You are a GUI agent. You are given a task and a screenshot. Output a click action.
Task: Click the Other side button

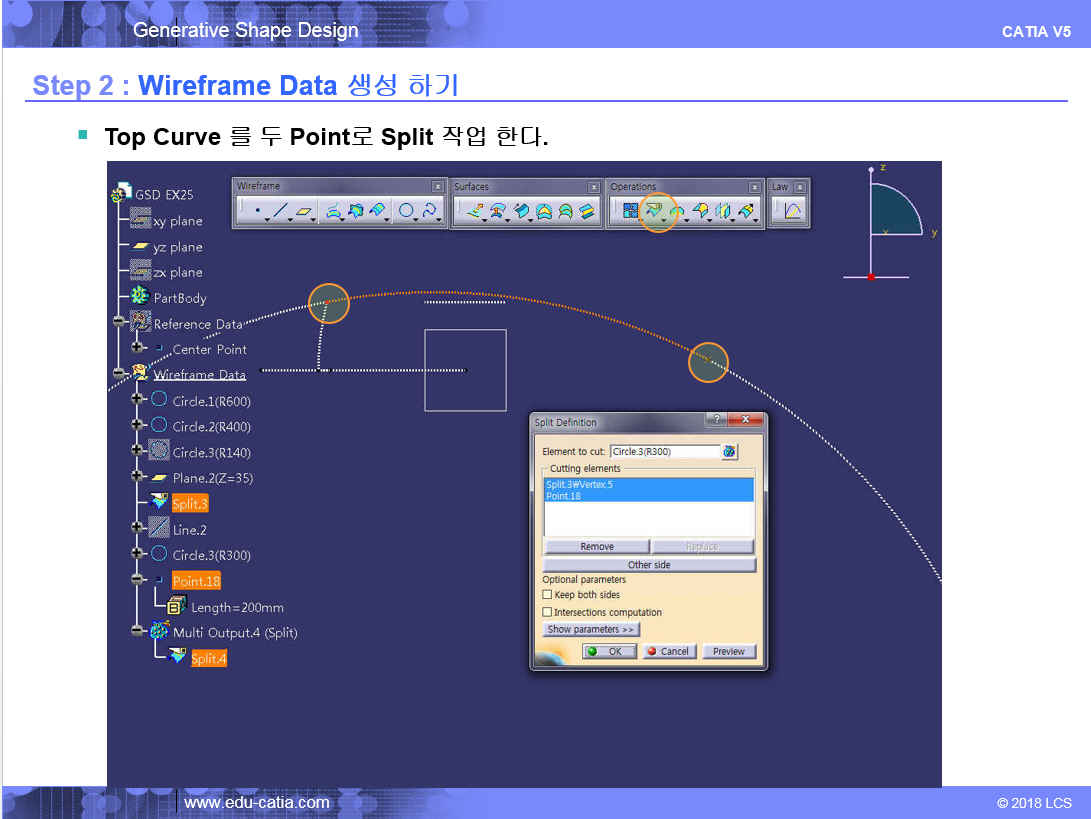[x=648, y=565]
